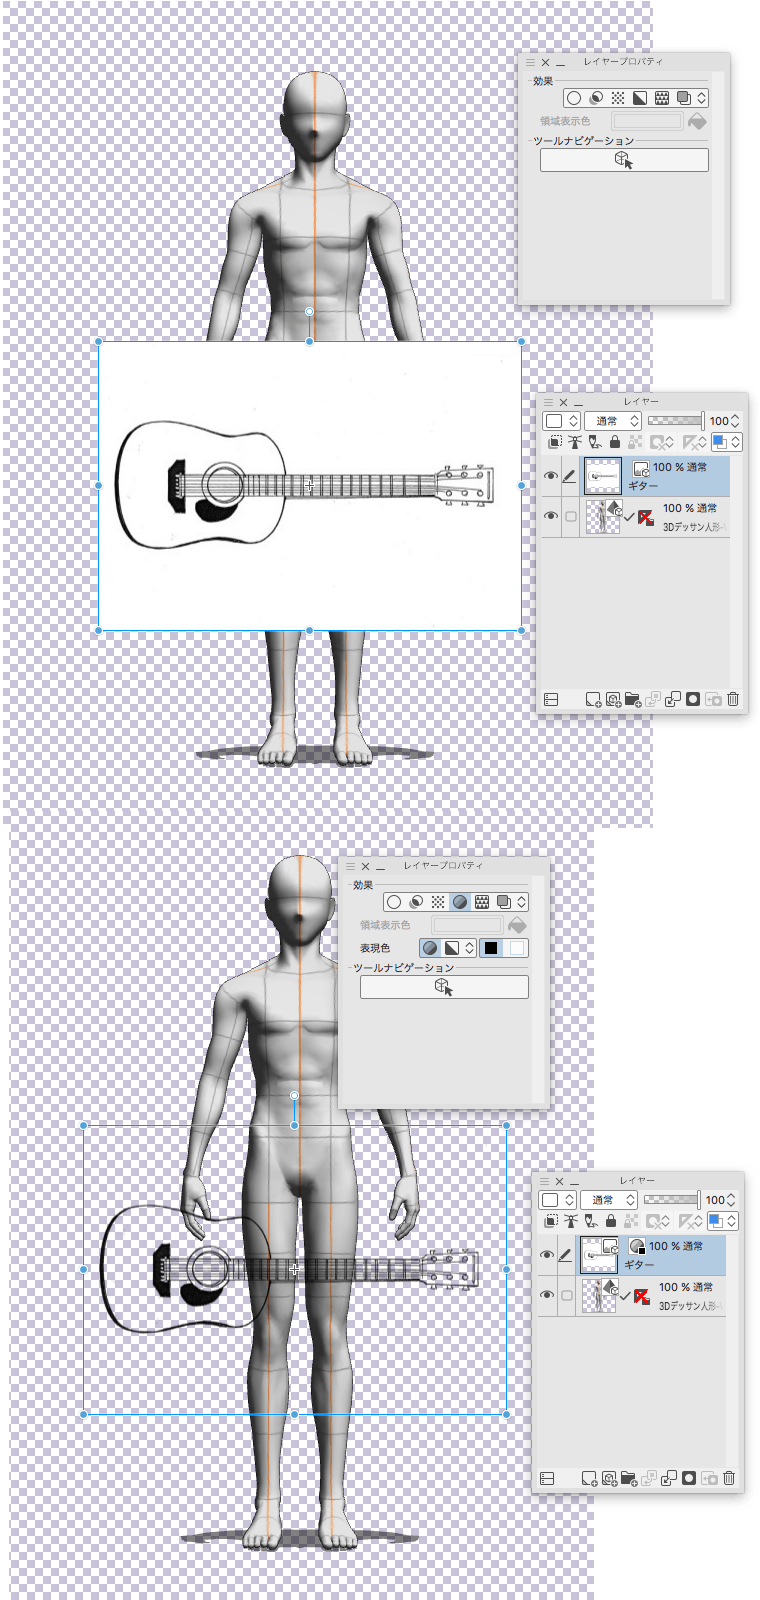Open layer color change dropdown in upper Layer panel
This screenshot has height=1600, width=760.
click(727, 442)
